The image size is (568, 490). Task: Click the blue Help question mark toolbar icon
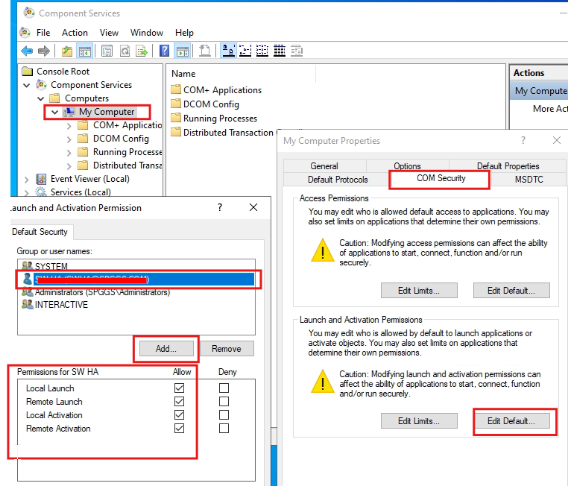pyautogui.click(x=164, y=51)
